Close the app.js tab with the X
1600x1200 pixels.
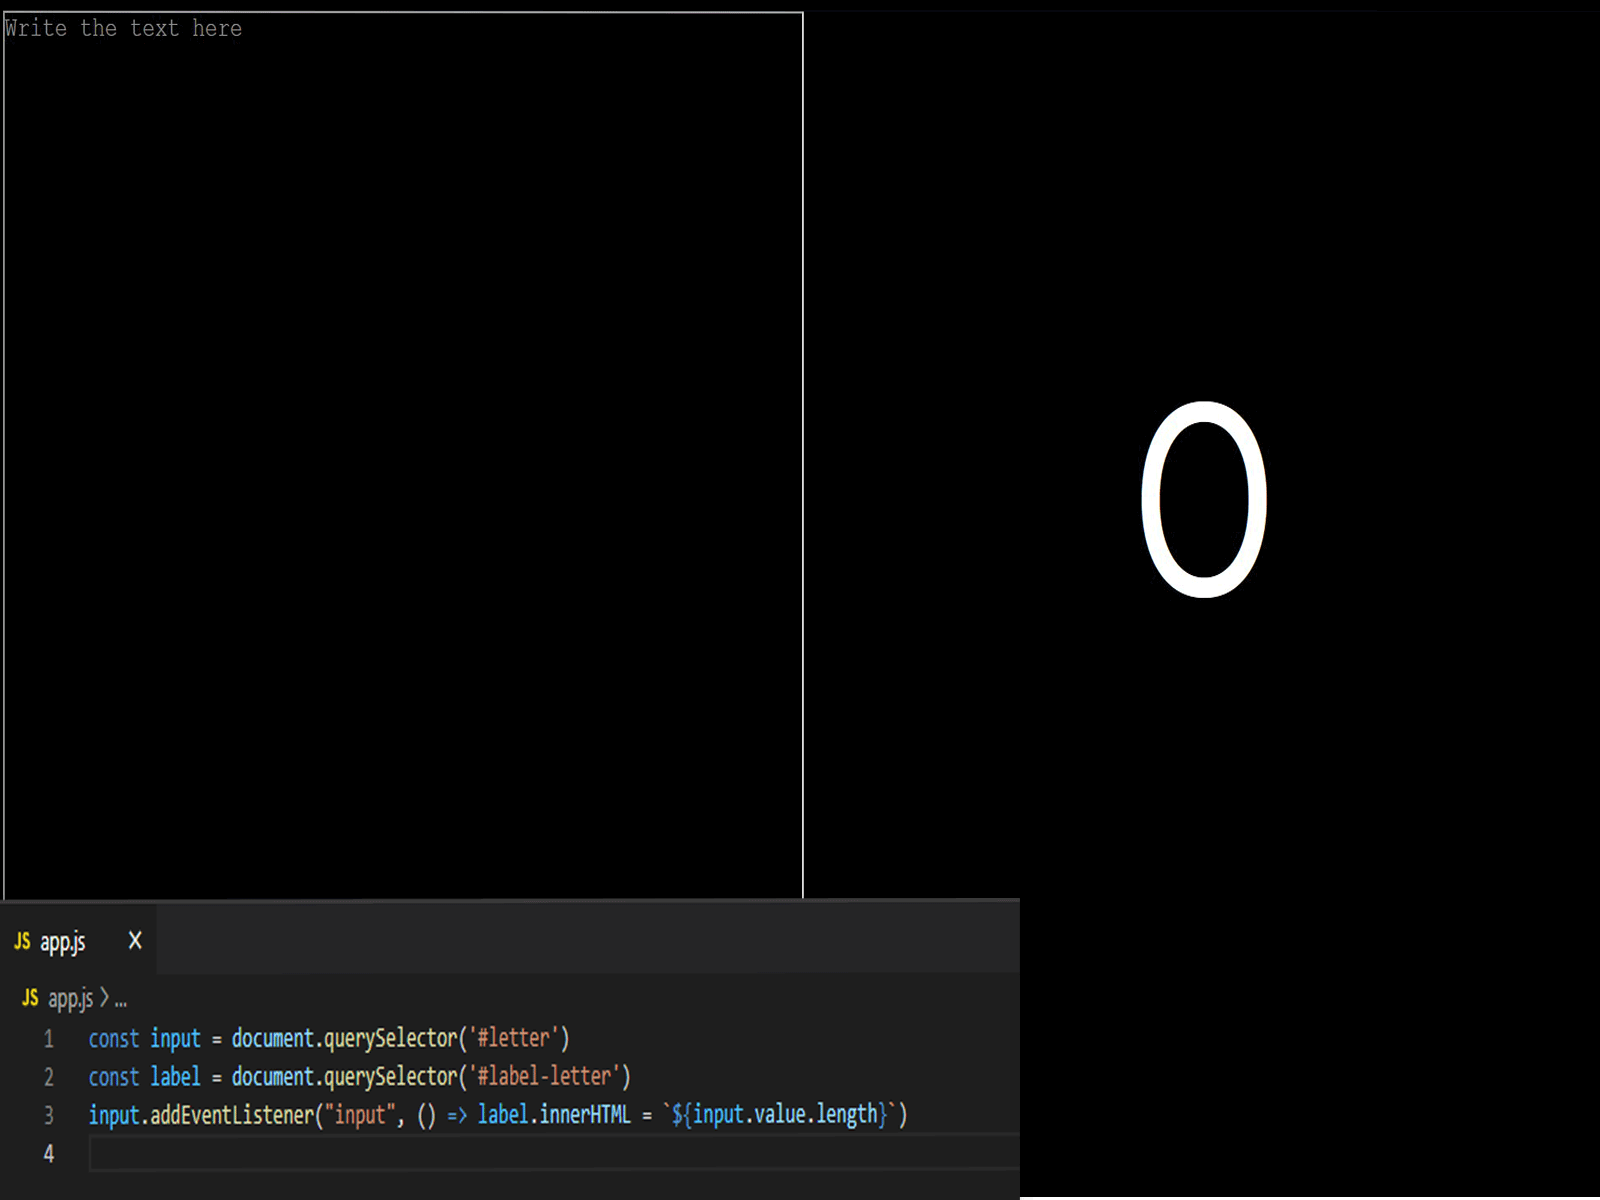pos(135,941)
